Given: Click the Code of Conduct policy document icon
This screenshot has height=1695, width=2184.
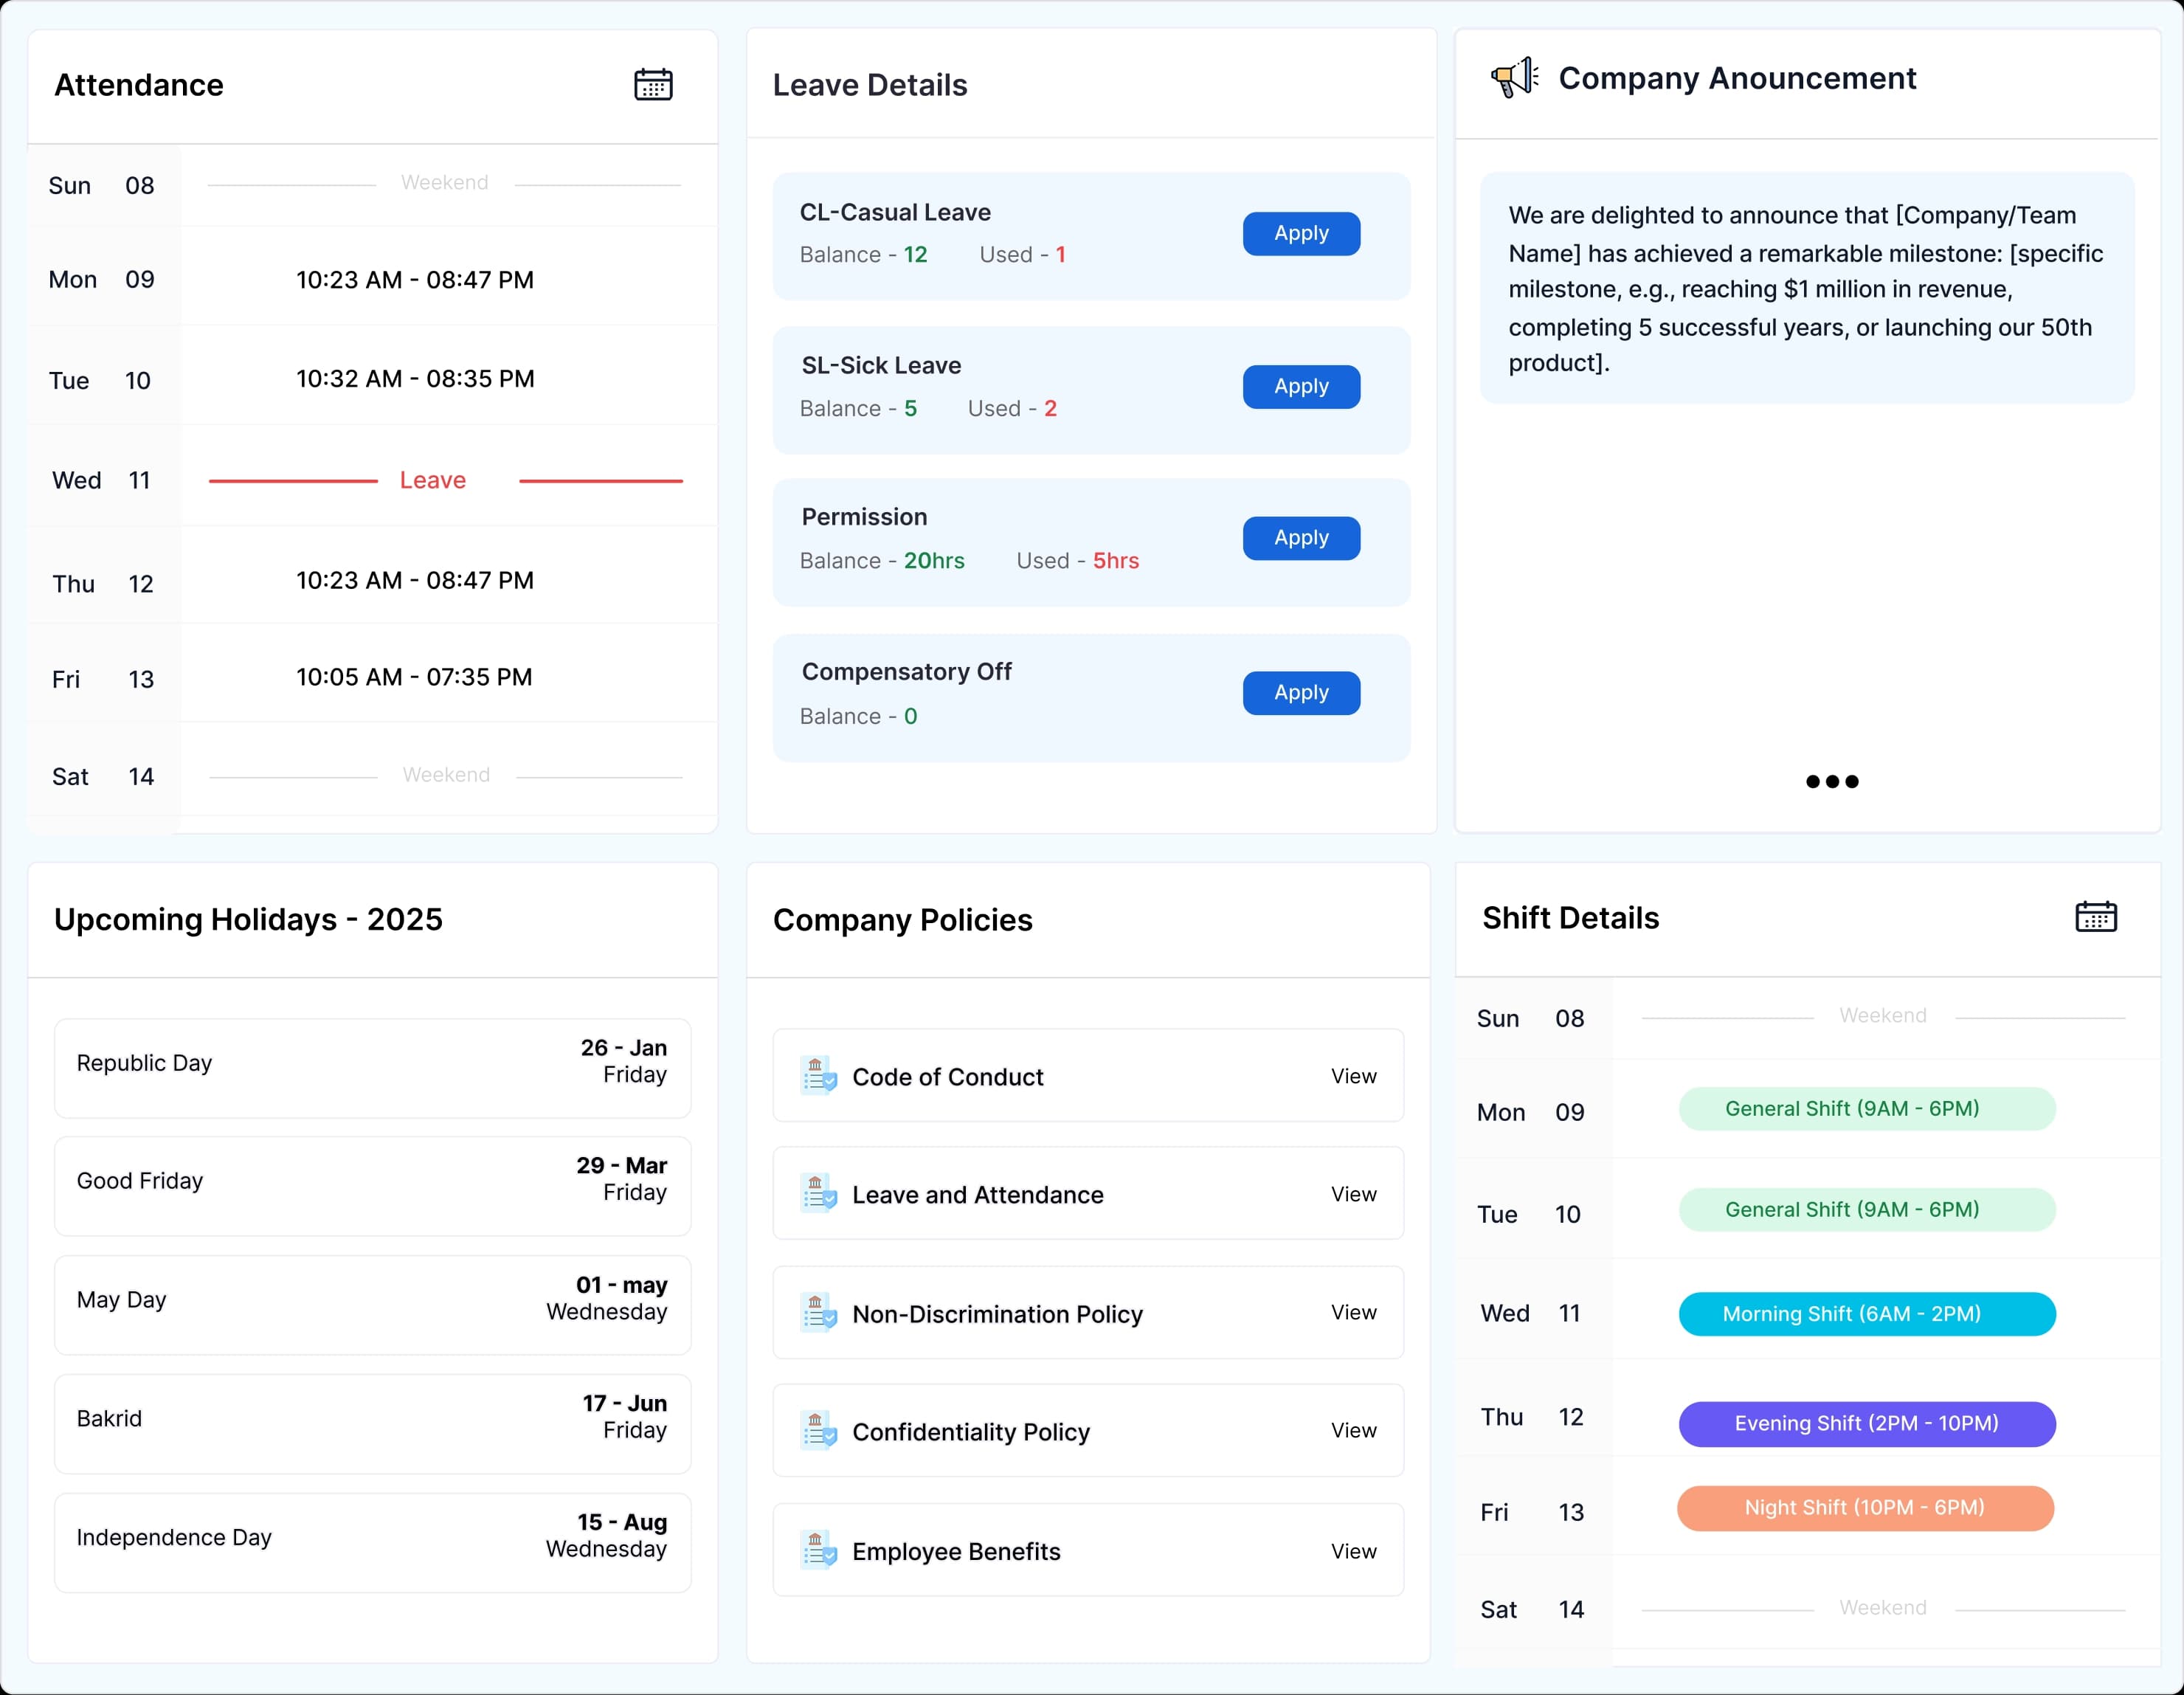Looking at the screenshot, I should (x=820, y=1076).
